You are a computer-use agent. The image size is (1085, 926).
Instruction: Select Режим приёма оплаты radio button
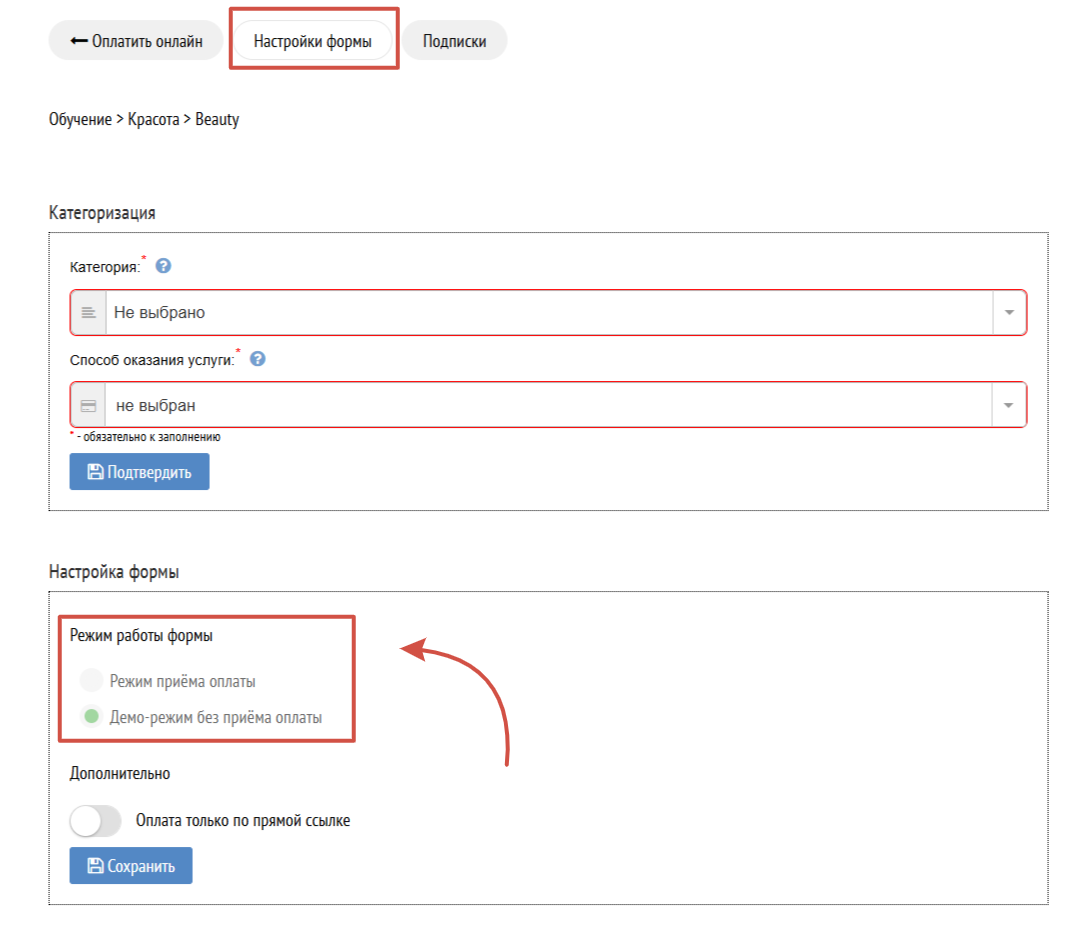(91, 681)
